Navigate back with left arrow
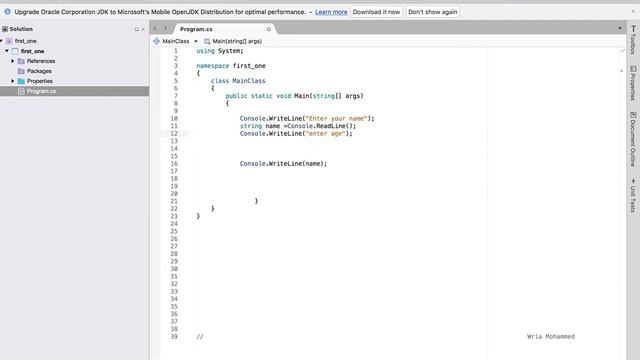This screenshot has width=640, height=360. (x=155, y=29)
